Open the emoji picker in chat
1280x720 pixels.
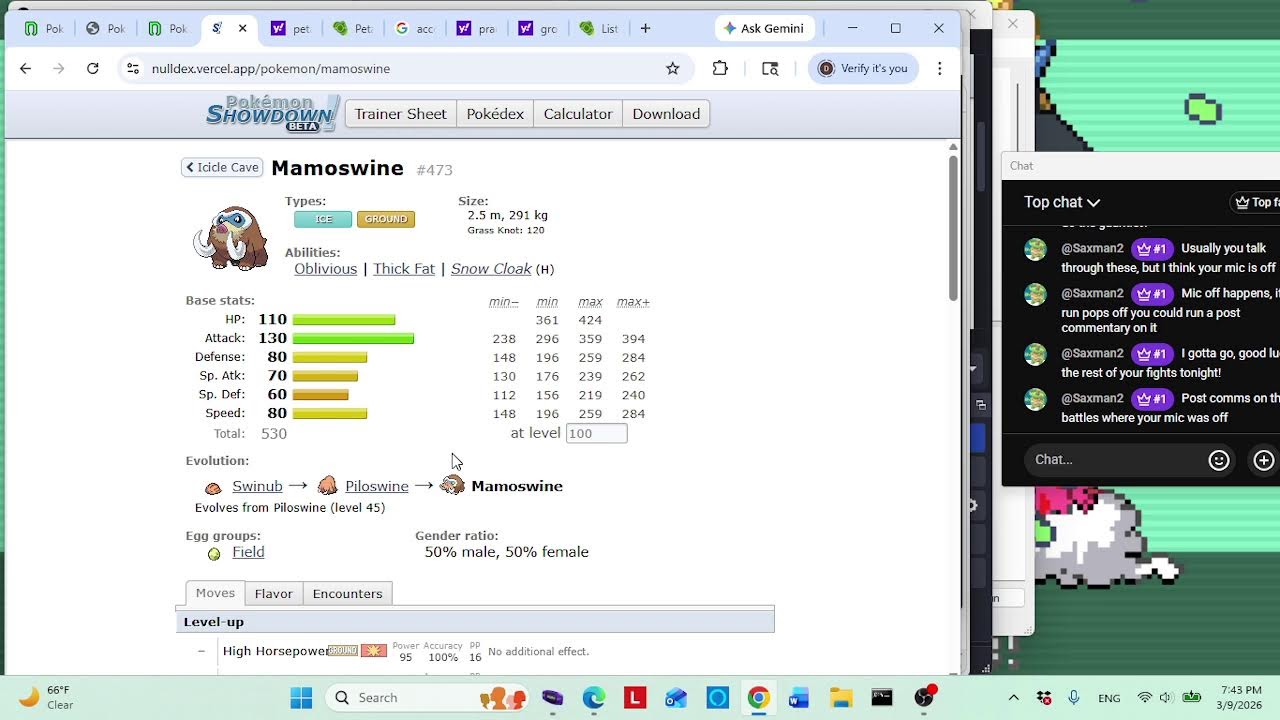click(1218, 460)
